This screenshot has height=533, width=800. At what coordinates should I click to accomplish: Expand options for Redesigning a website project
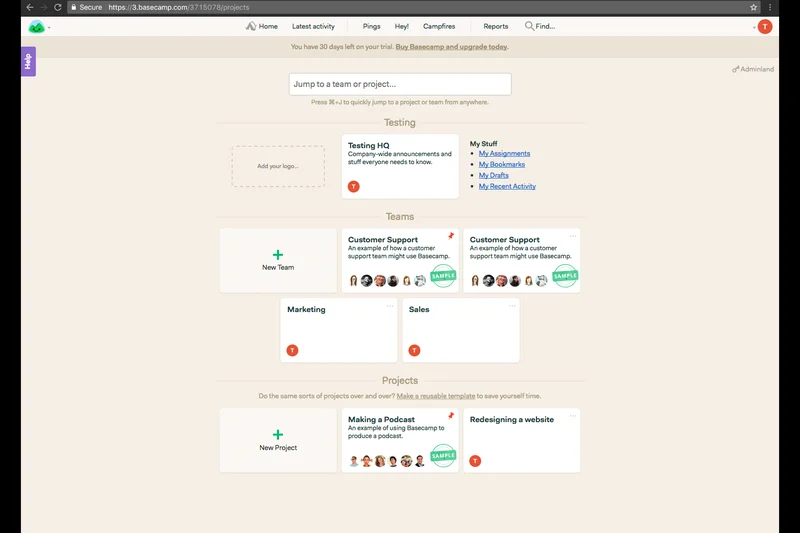[573, 415]
